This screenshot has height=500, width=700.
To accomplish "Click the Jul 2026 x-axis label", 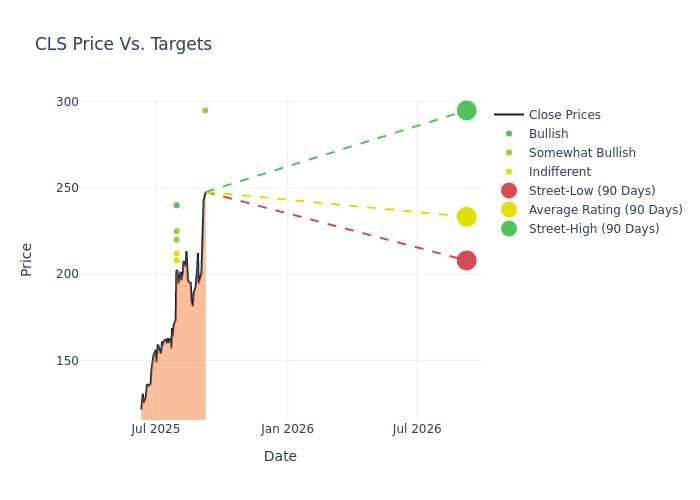I will (x=417, y=429).
